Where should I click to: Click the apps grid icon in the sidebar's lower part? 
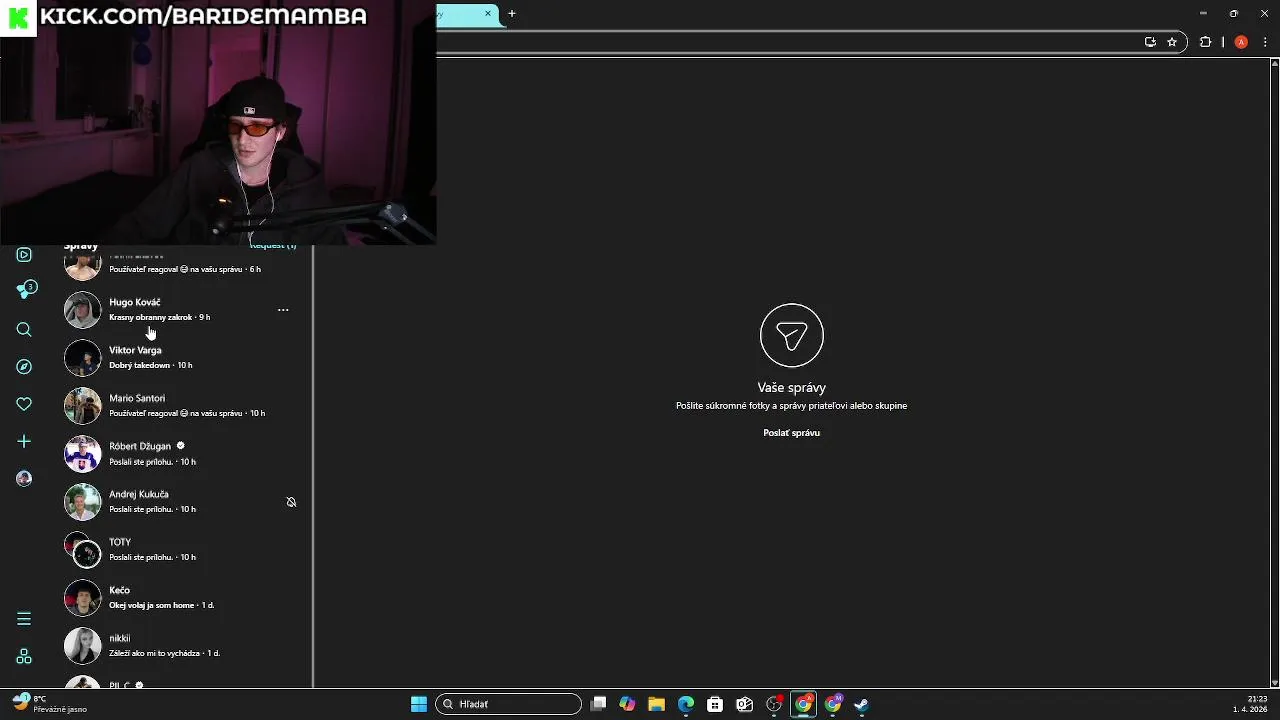(x=24, y=657)
